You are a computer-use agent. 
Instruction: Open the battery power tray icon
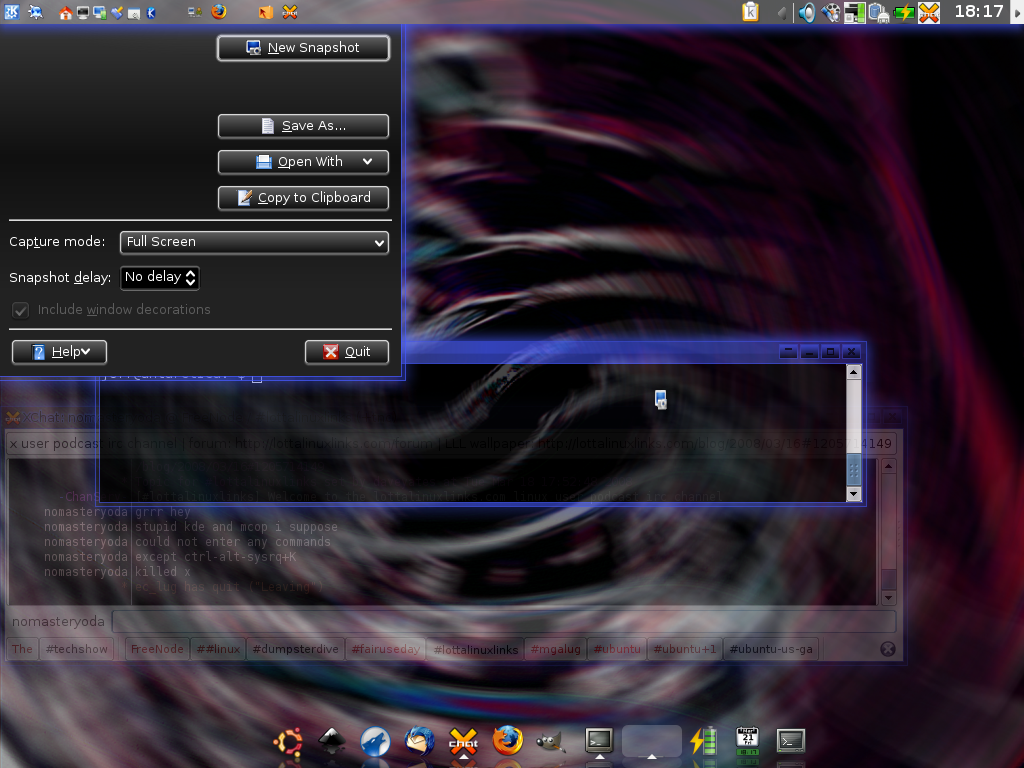pyautogui.click(x=904, y=12)
